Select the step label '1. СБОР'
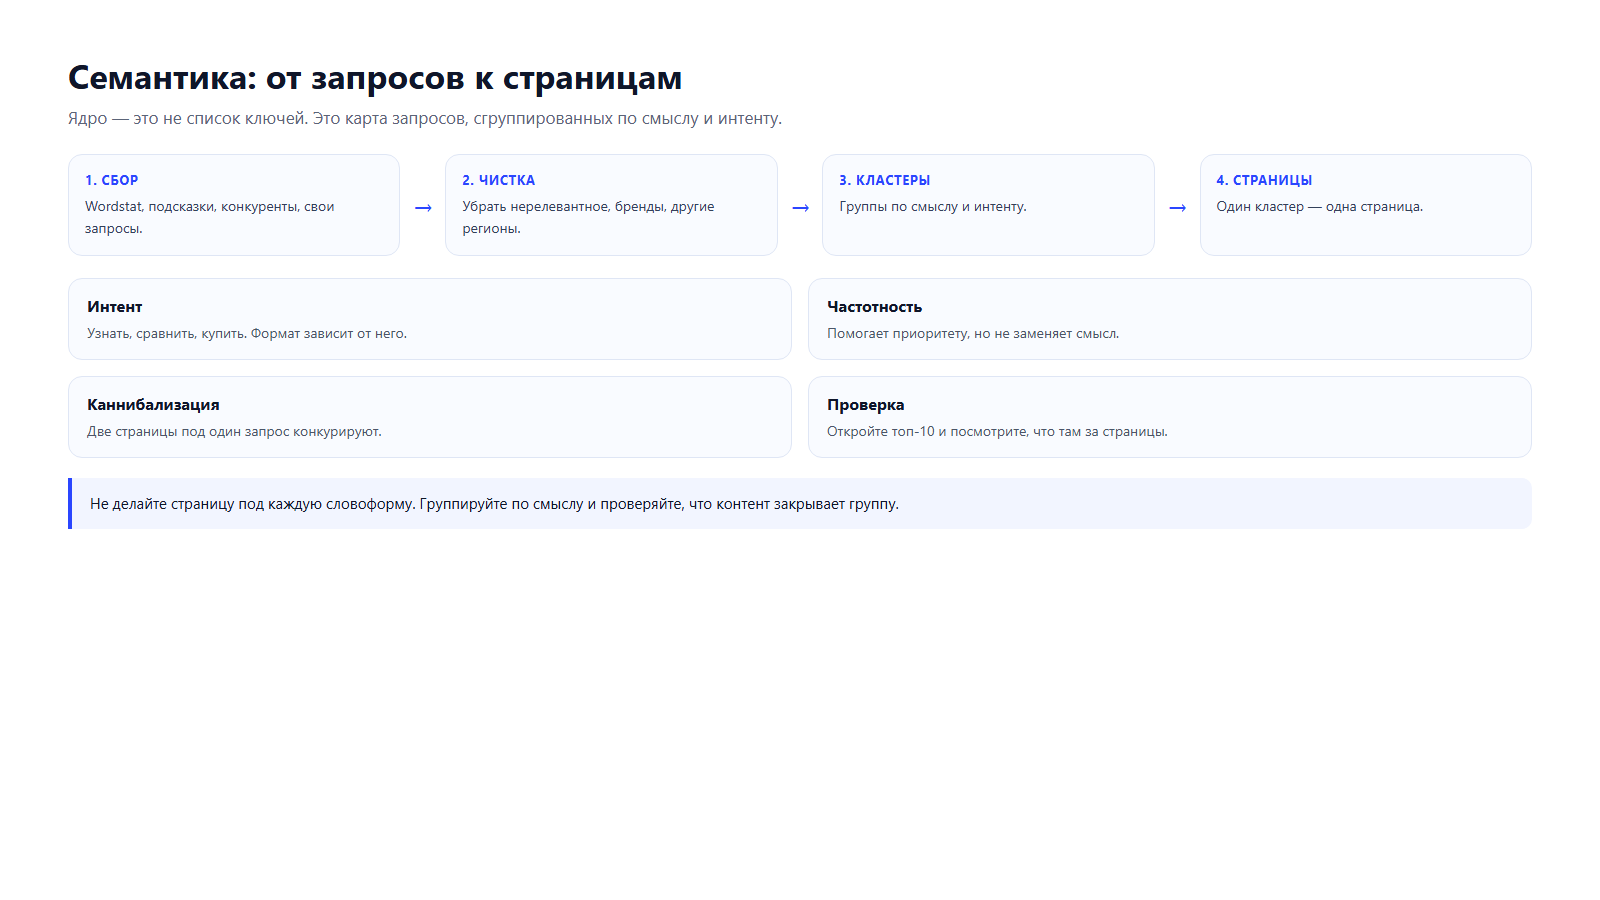The image size is (1600, 900). click(112, 180)
